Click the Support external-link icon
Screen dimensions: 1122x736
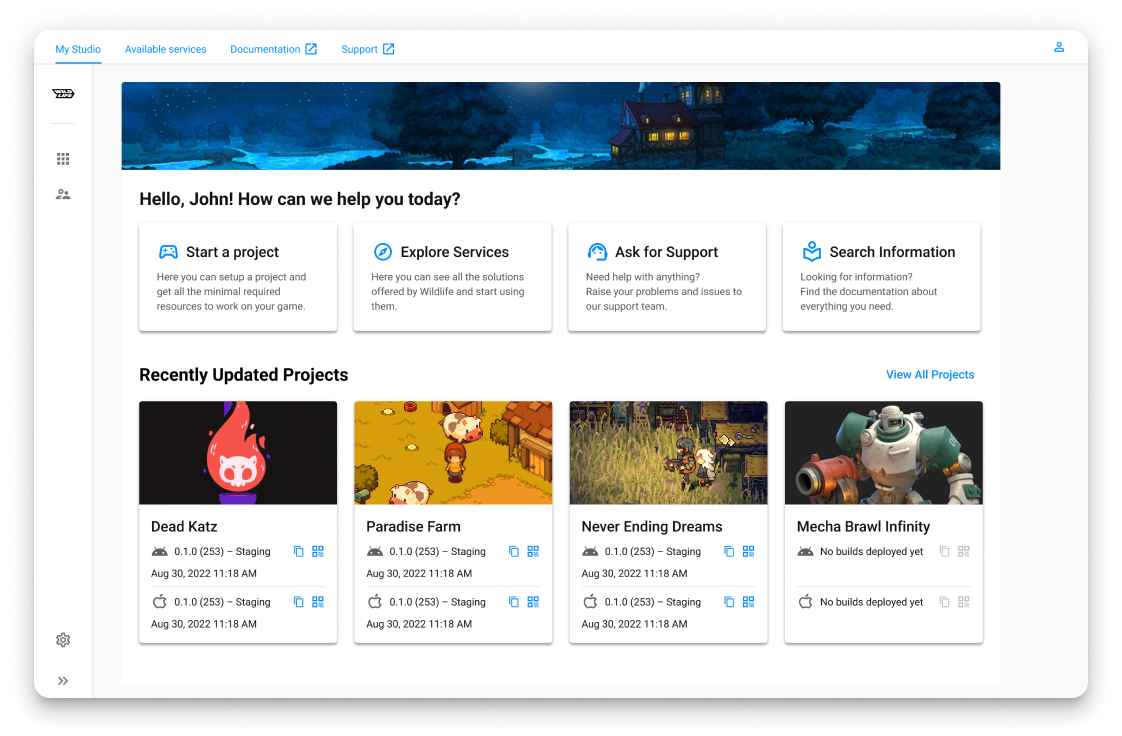coord(389,49)
